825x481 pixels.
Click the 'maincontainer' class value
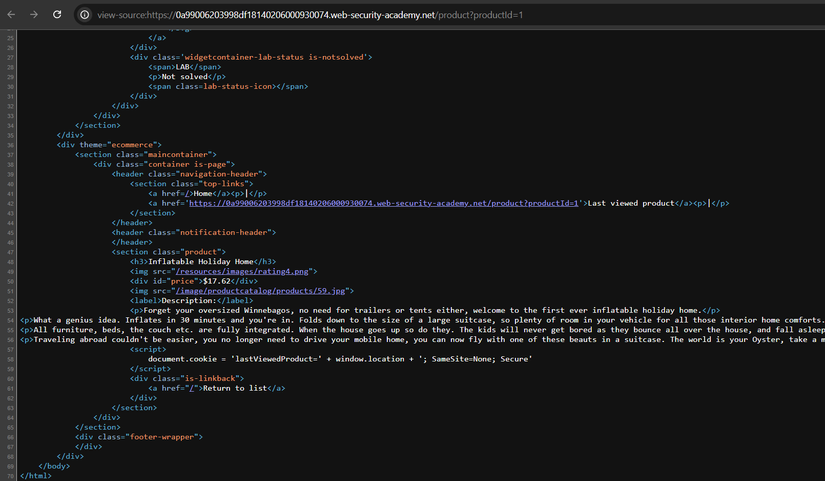(x=177, y=155)
